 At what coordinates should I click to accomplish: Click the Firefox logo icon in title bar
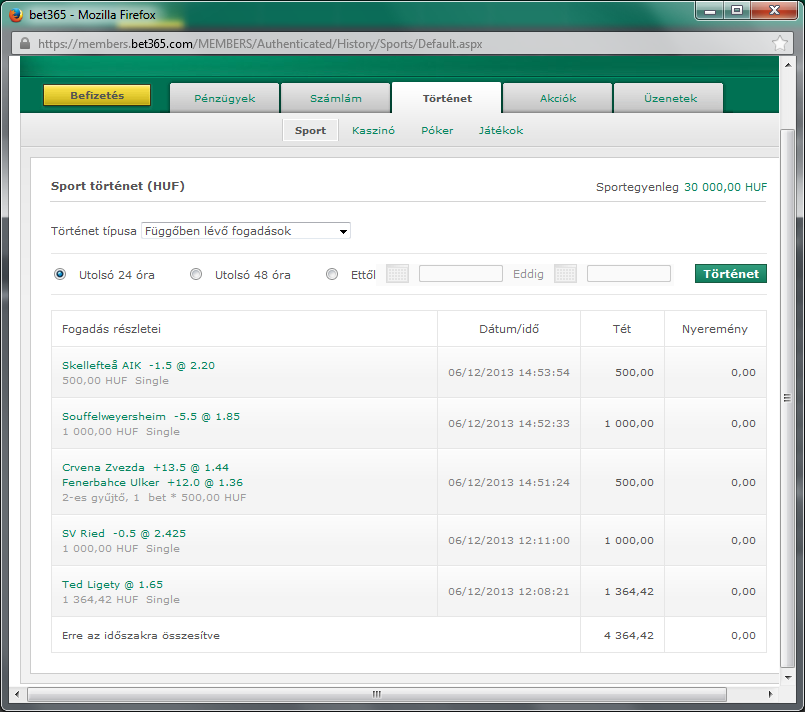pos(16,14)
